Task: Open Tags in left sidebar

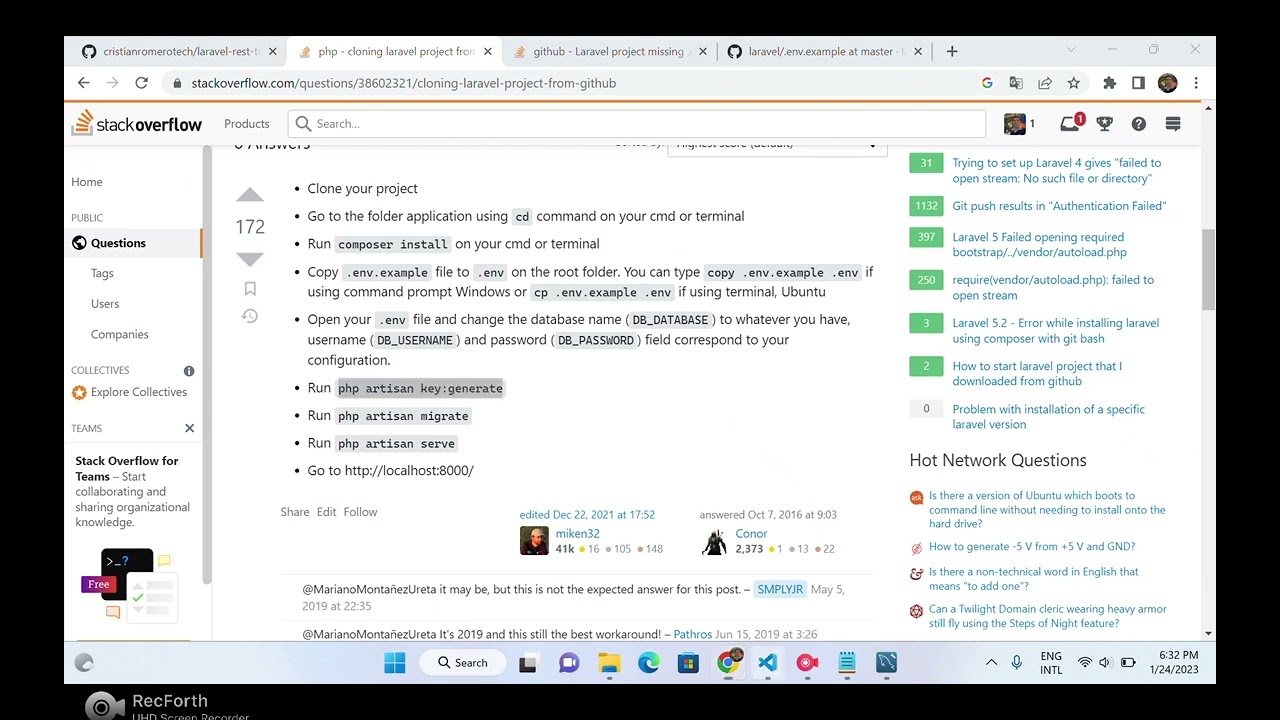Action: [102, 273]
